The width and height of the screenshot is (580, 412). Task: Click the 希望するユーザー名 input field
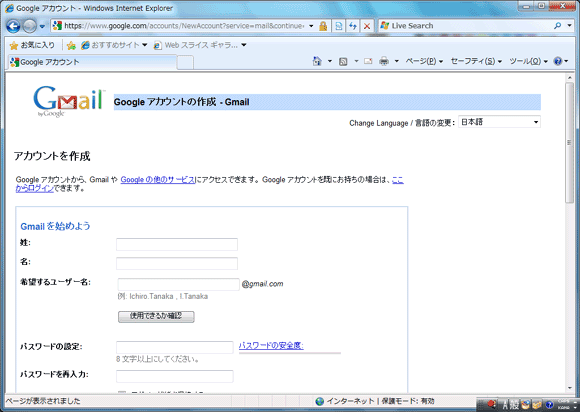point(179,284)
